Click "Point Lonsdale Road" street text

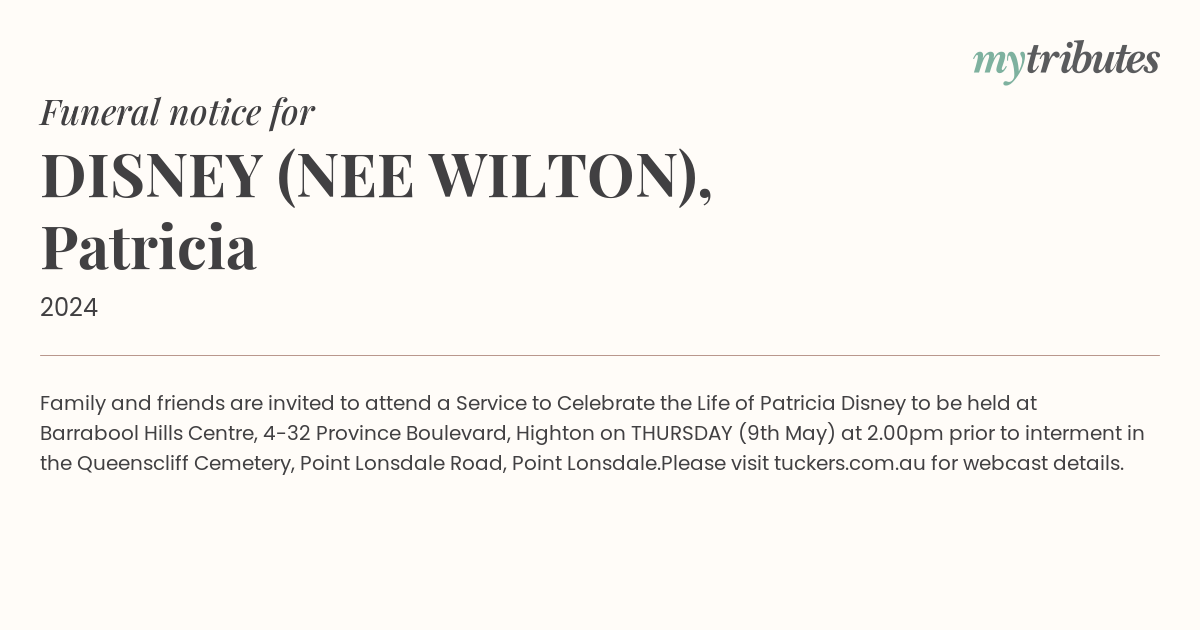click(x=403, y=463)
